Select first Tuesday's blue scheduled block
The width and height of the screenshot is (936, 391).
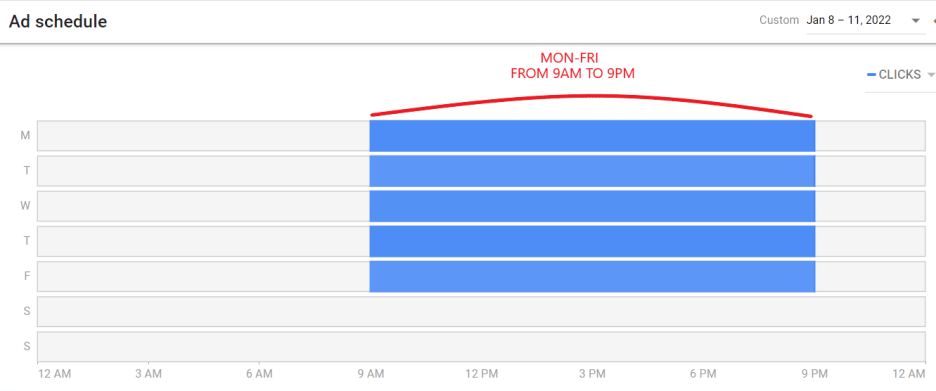(592, 171)
